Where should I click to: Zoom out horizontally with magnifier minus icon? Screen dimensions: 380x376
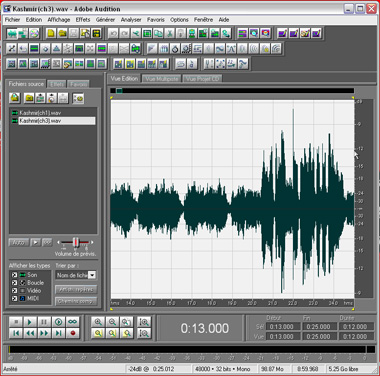[112, 322]
